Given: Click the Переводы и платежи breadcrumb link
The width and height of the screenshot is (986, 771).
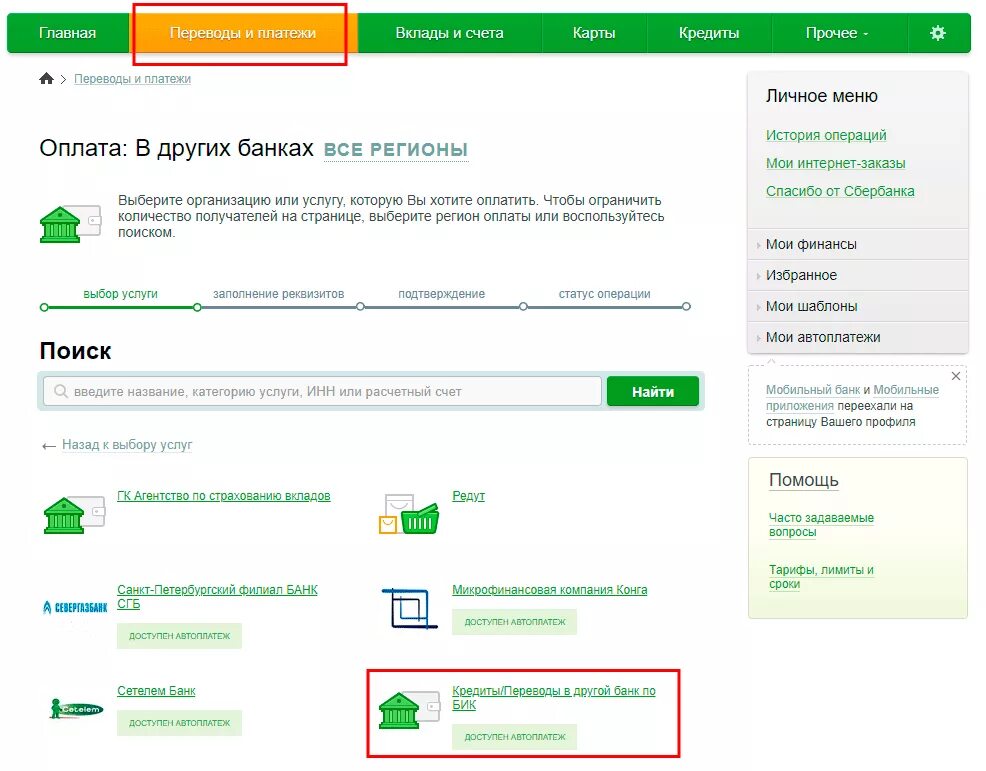Looking at the screenshot, I should (132, 79).
